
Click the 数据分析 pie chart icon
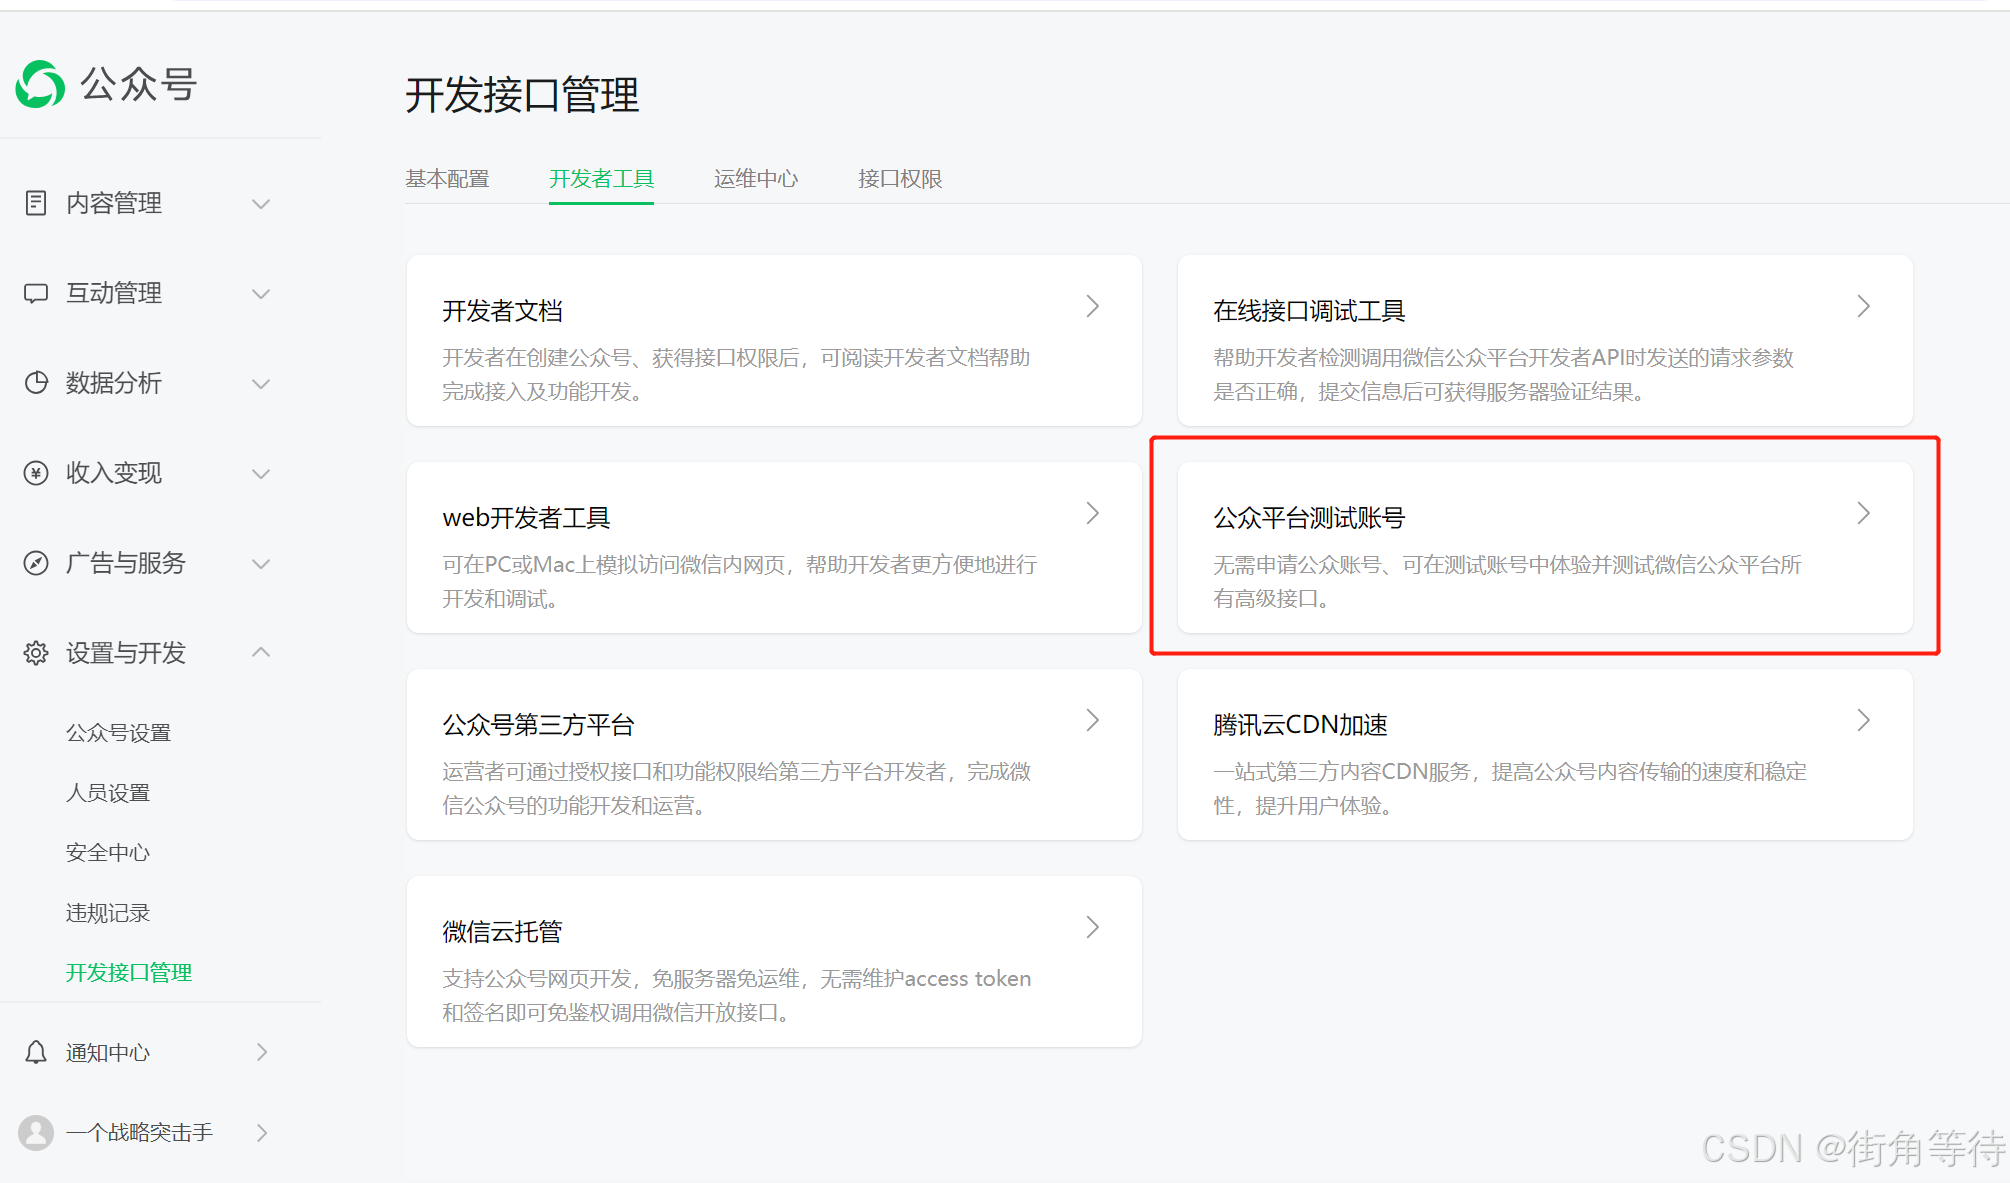(x=36, y=383)
